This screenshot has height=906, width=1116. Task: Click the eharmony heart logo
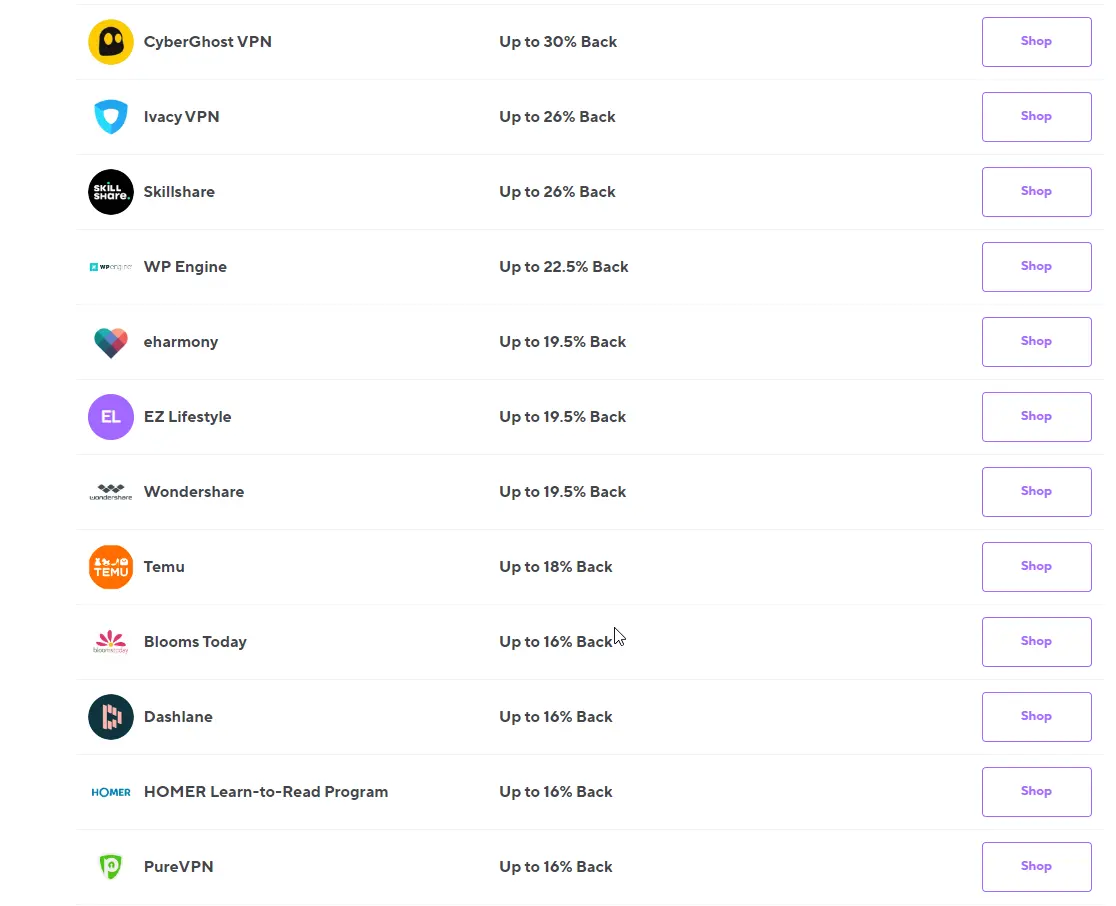point(110,342)
